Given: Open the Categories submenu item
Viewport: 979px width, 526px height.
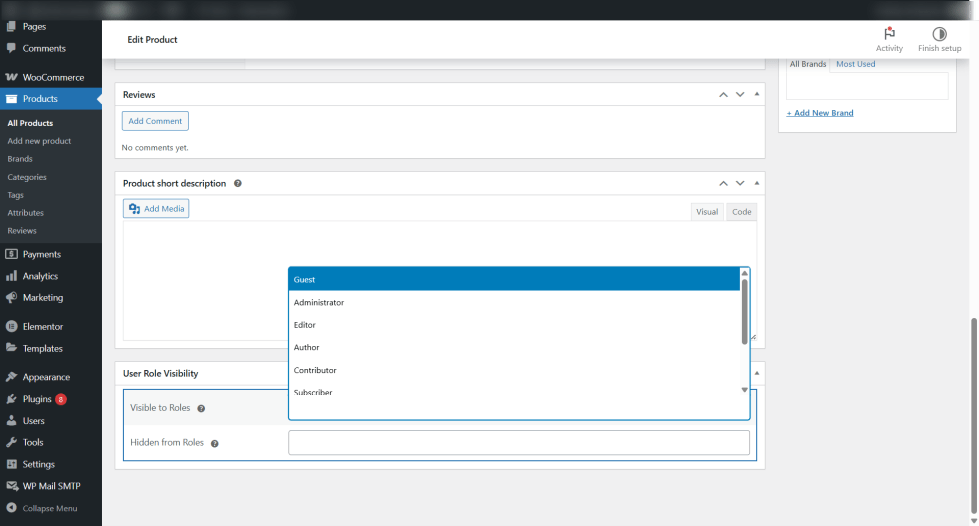Looking at the screenshot, I should coord(27,177).
